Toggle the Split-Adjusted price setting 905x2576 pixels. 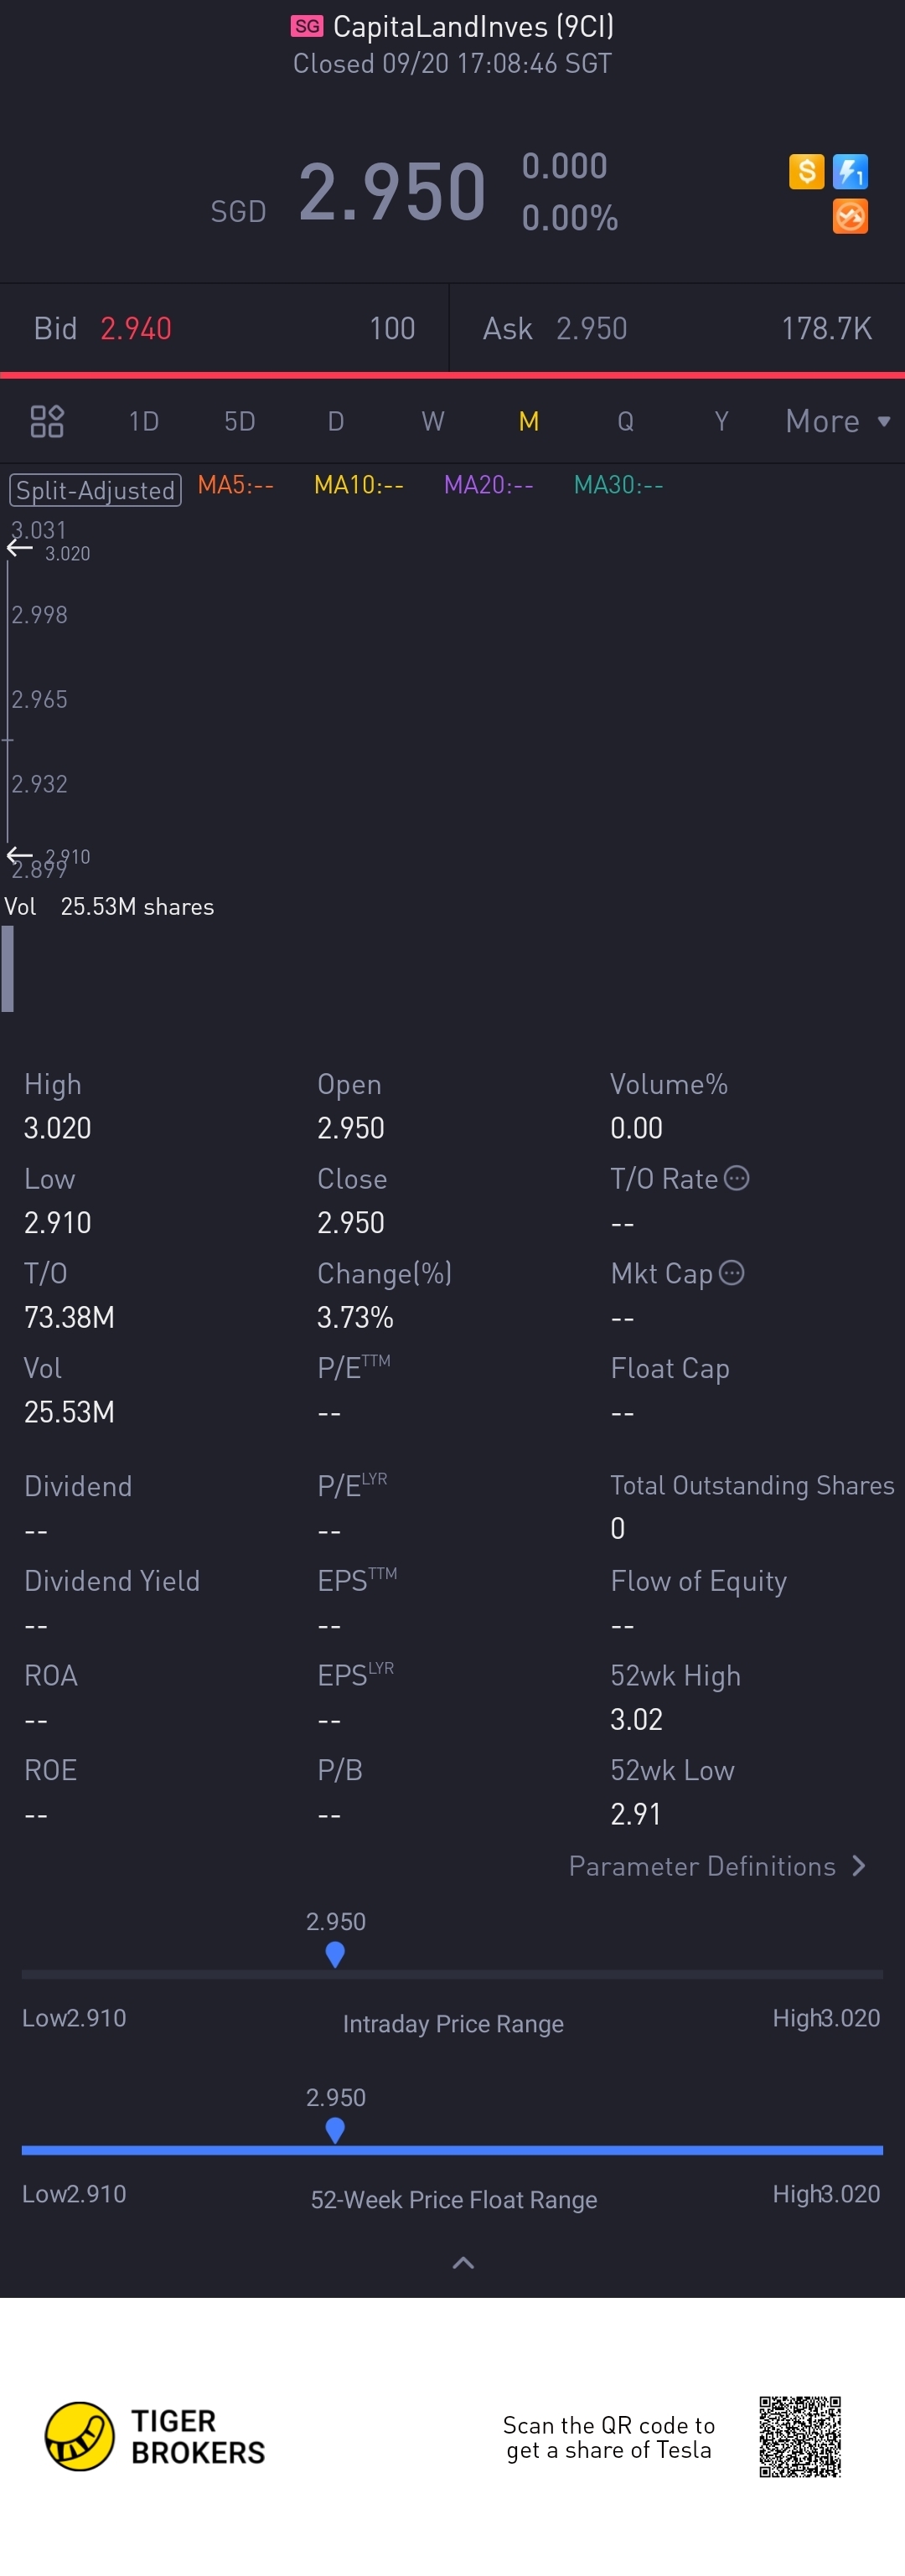tap(95, 490)
